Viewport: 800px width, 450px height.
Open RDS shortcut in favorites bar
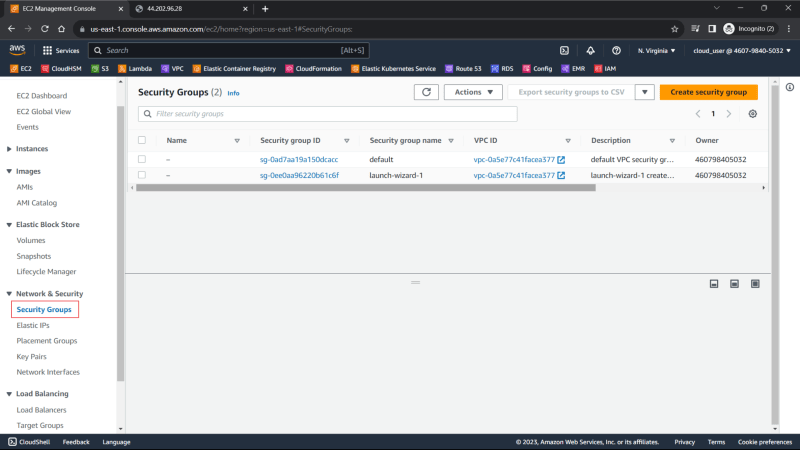502,68
